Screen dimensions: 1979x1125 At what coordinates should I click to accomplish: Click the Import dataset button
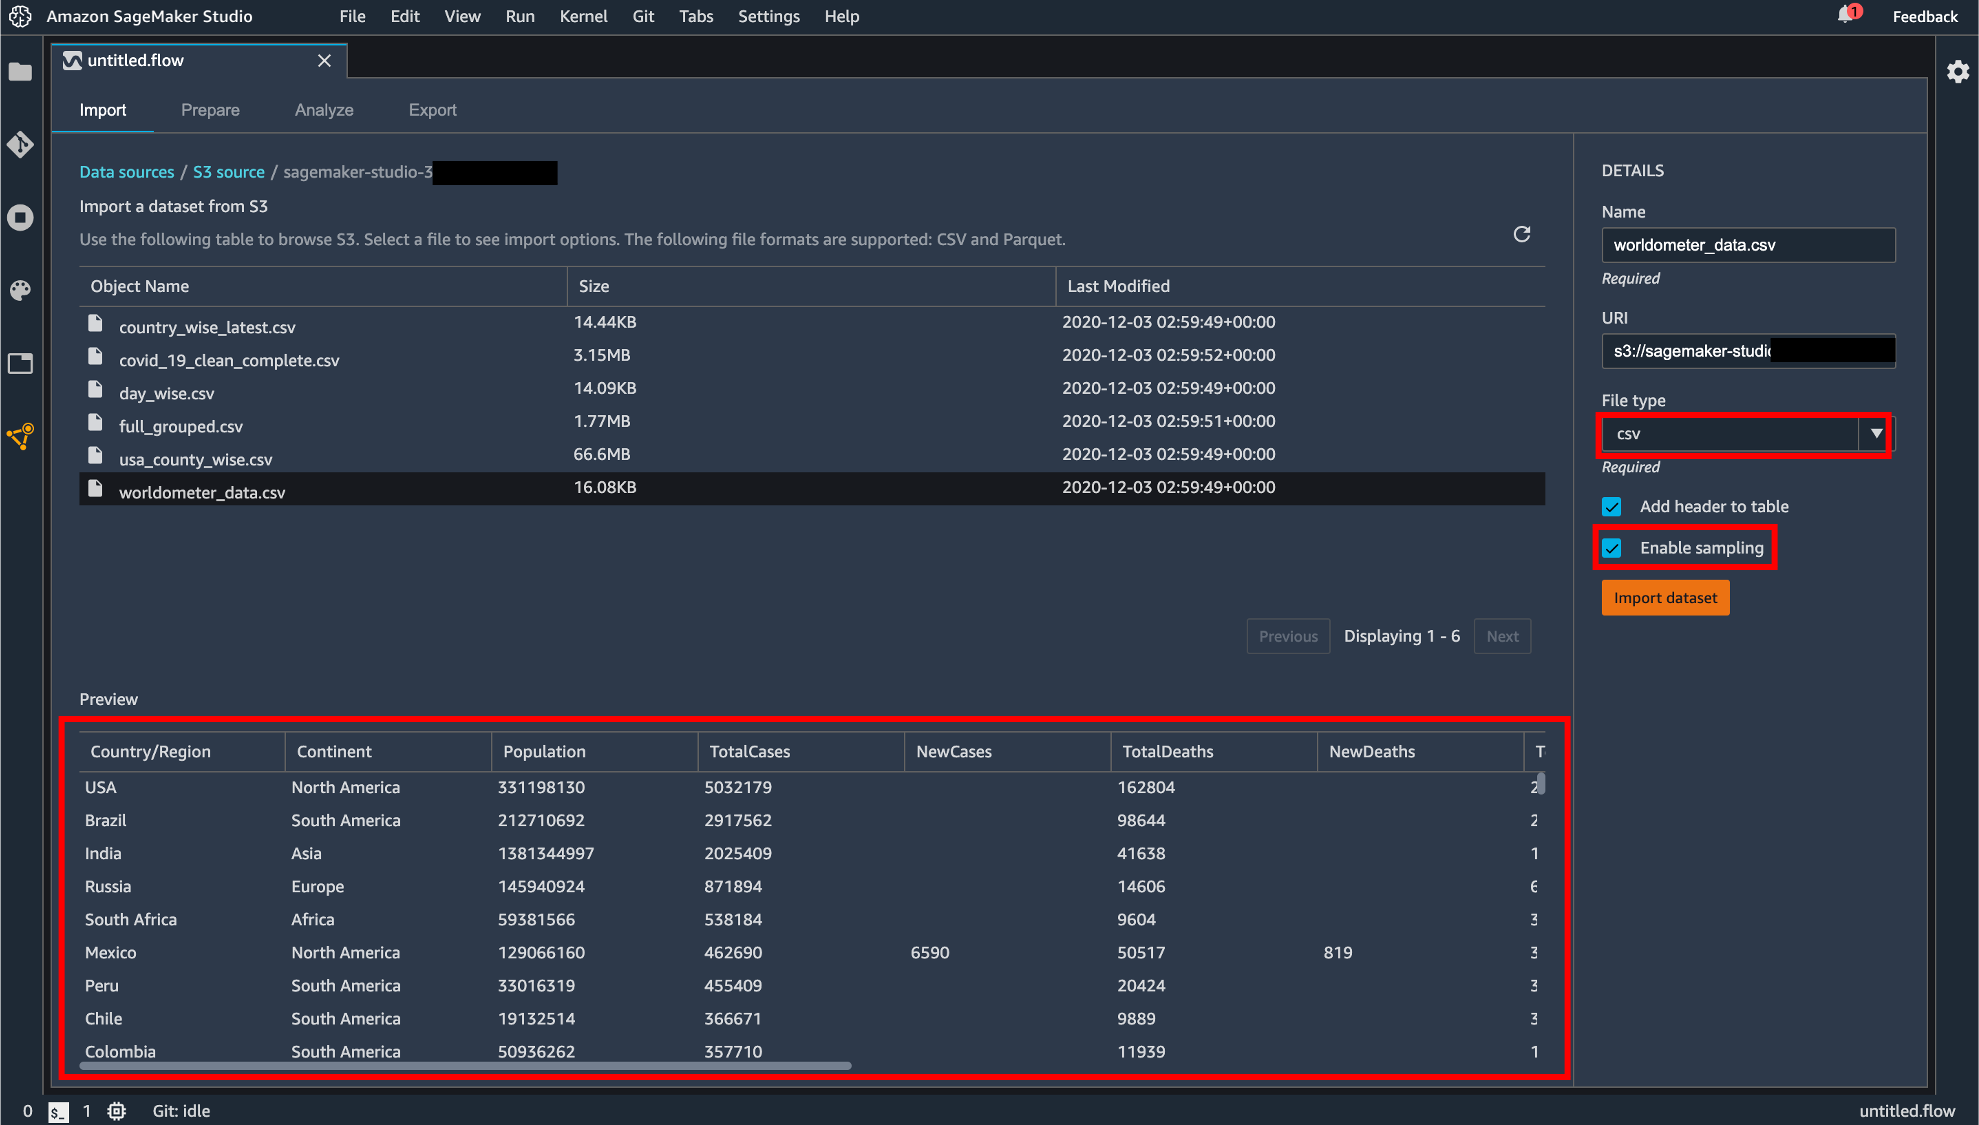pos(1664,598)
